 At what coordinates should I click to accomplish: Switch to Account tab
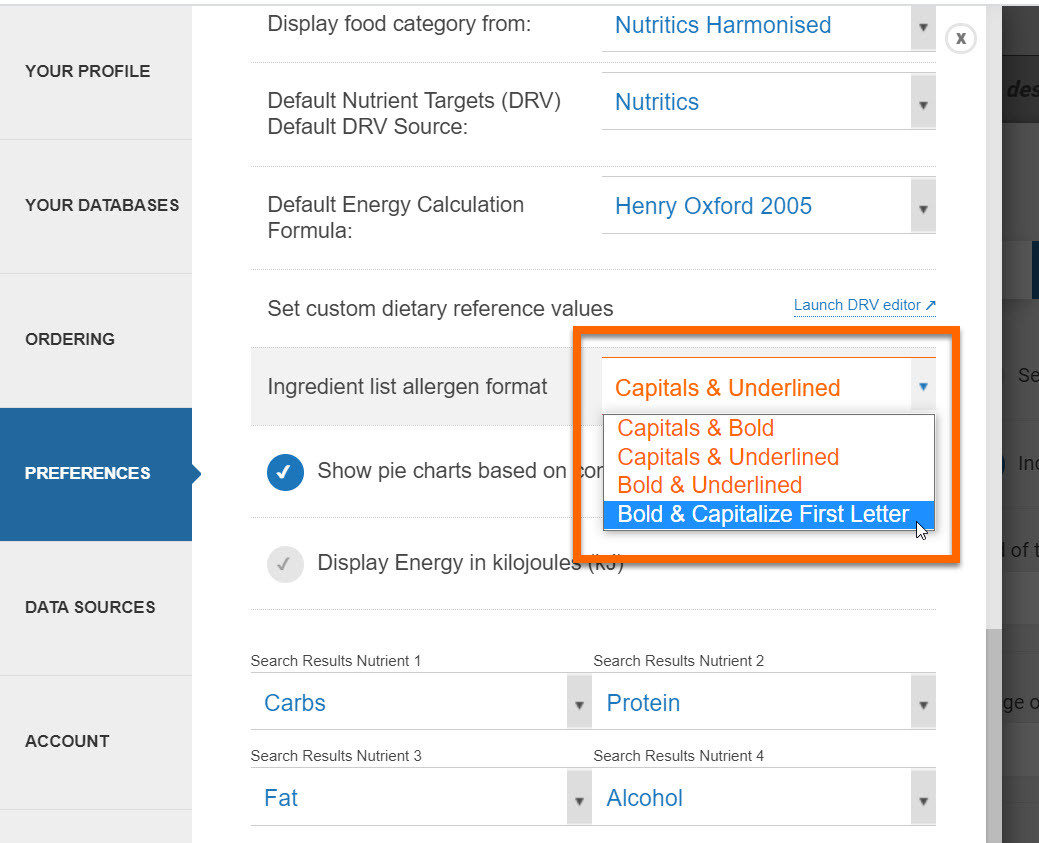pos(67,741)
